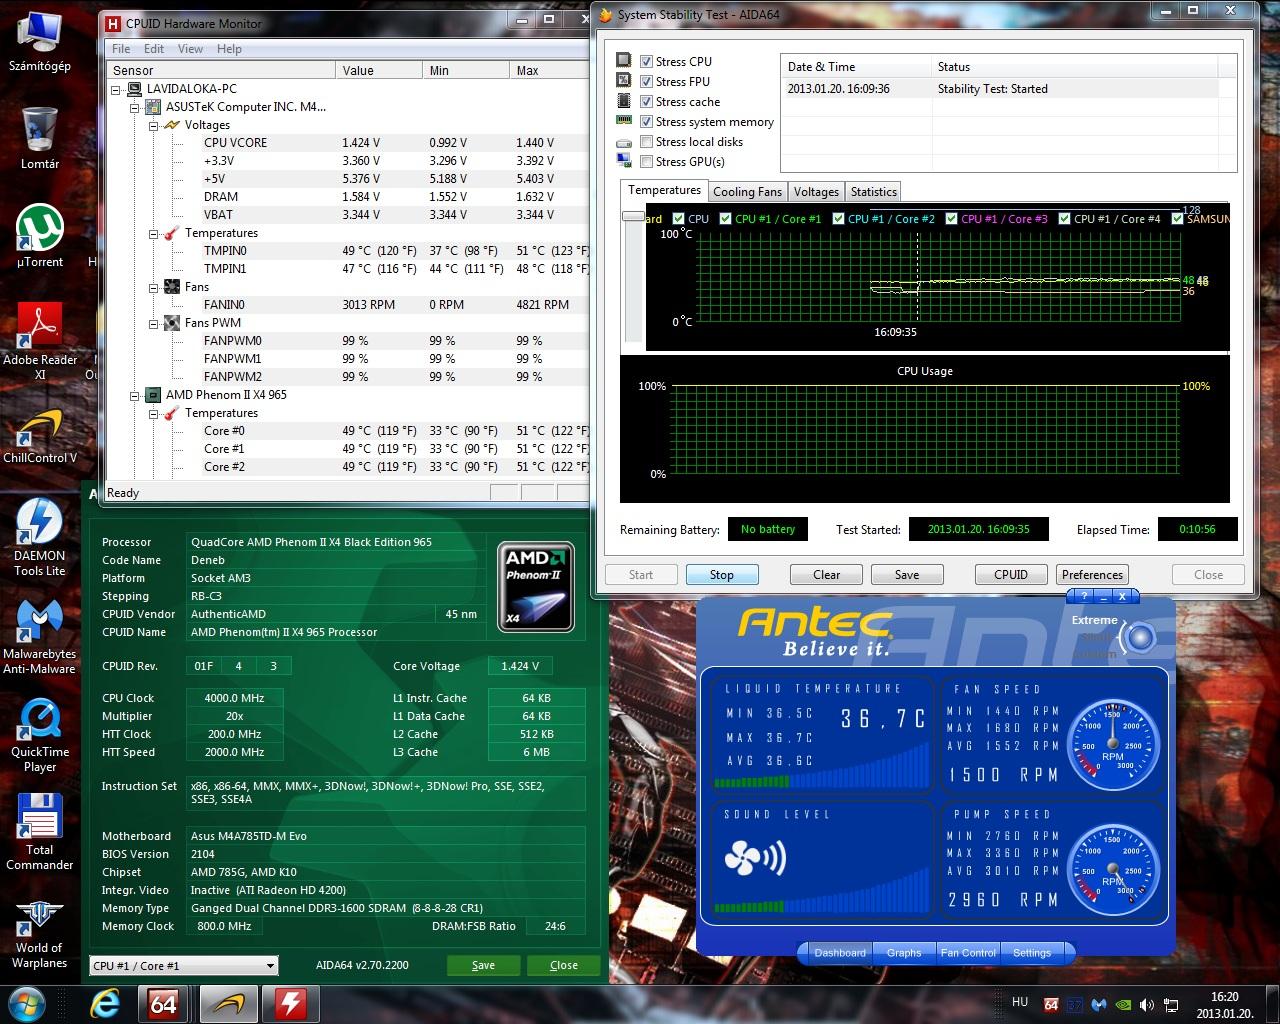Click the AMD Phenom II logo image
This screenshot has height=1024, width=1280.
[536, 587]
